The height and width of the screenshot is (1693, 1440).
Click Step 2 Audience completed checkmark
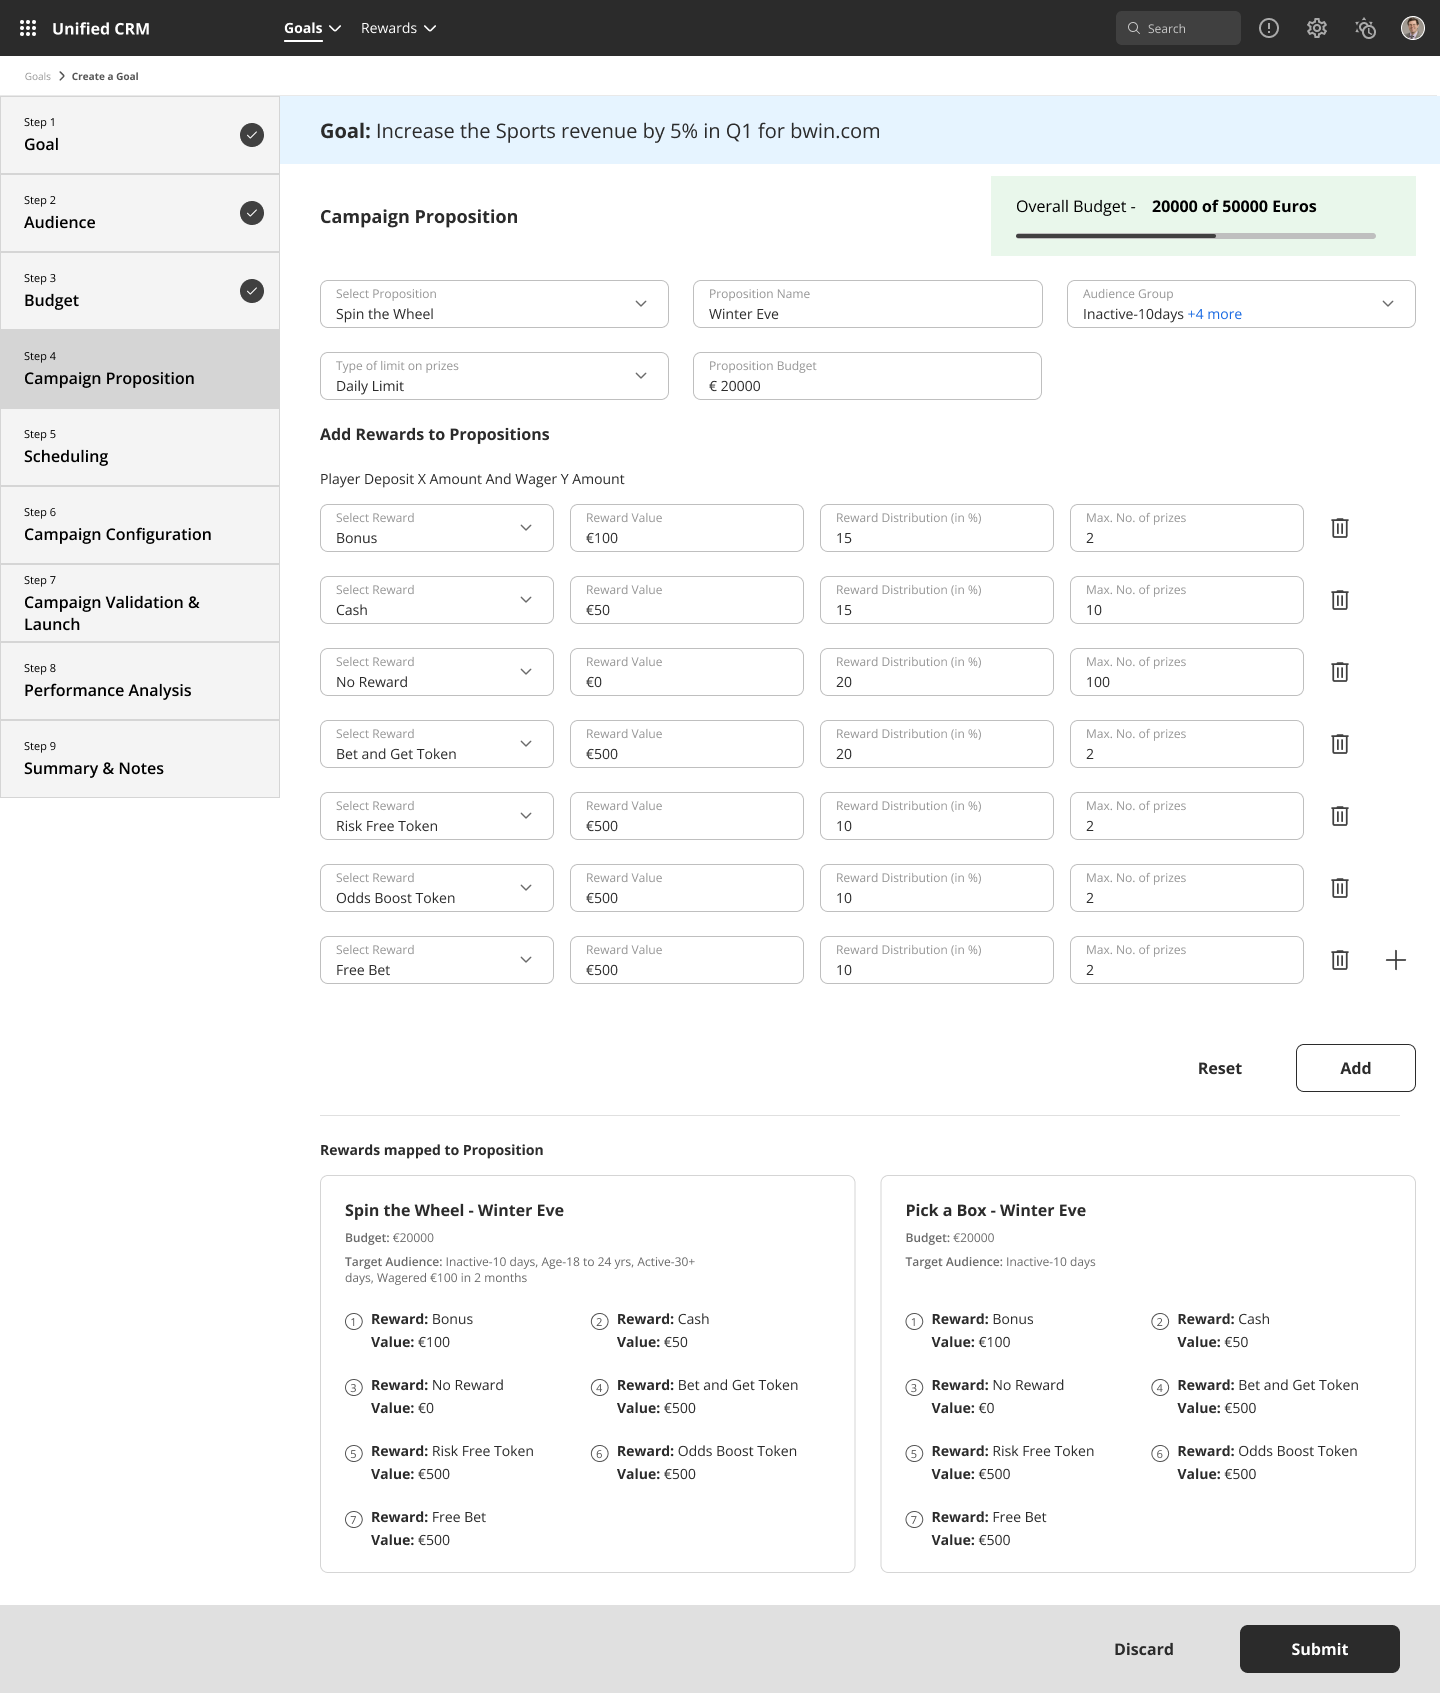[252, 213]
